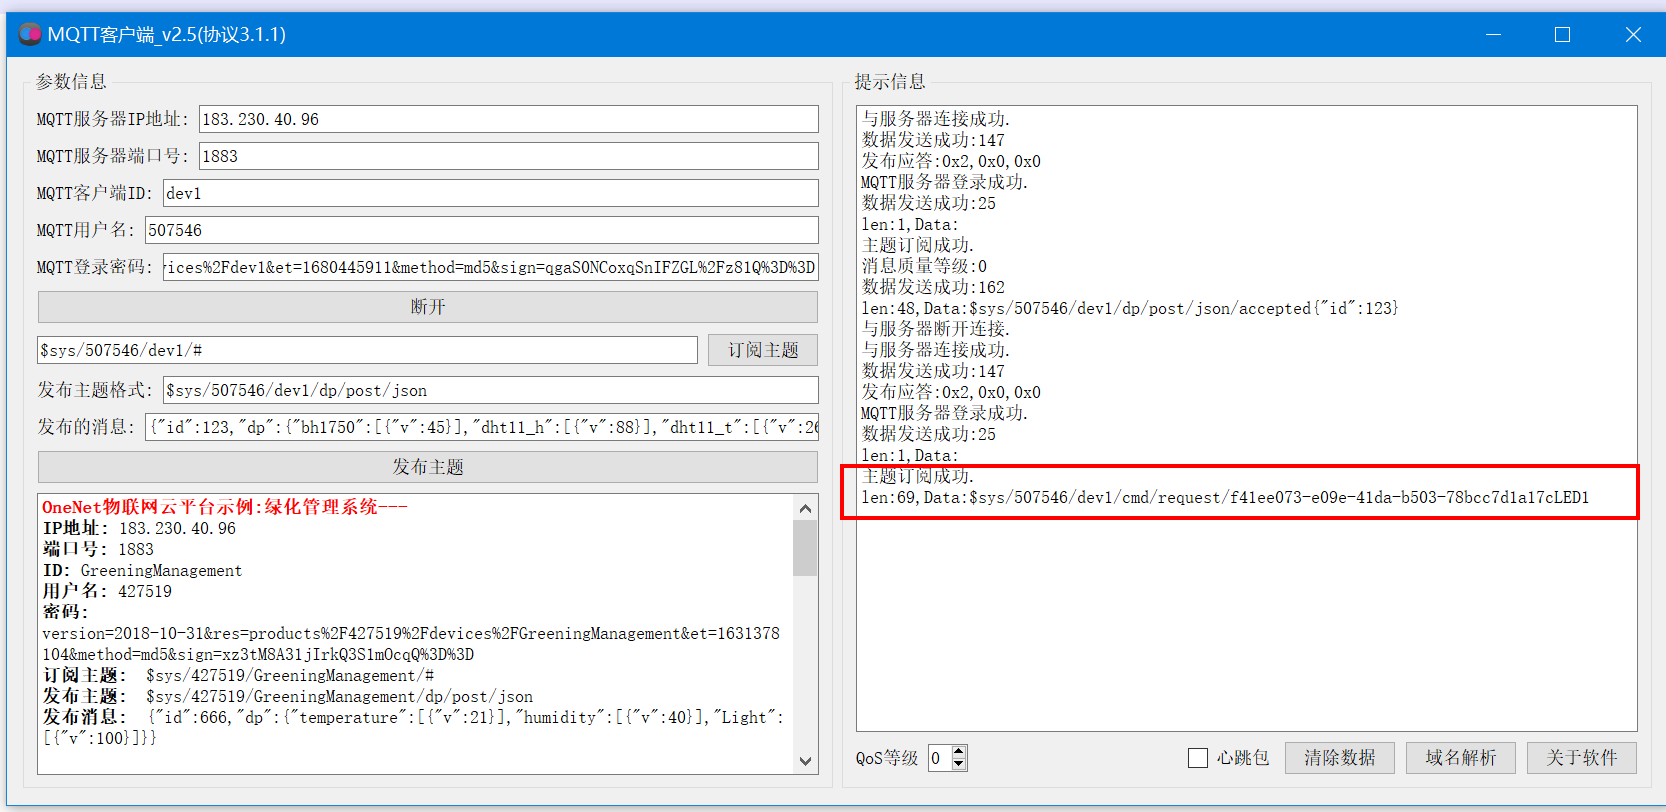Open the 关于软件 about button
The width and height of the screenshot is (1666, 812).
coord(1582,758)
